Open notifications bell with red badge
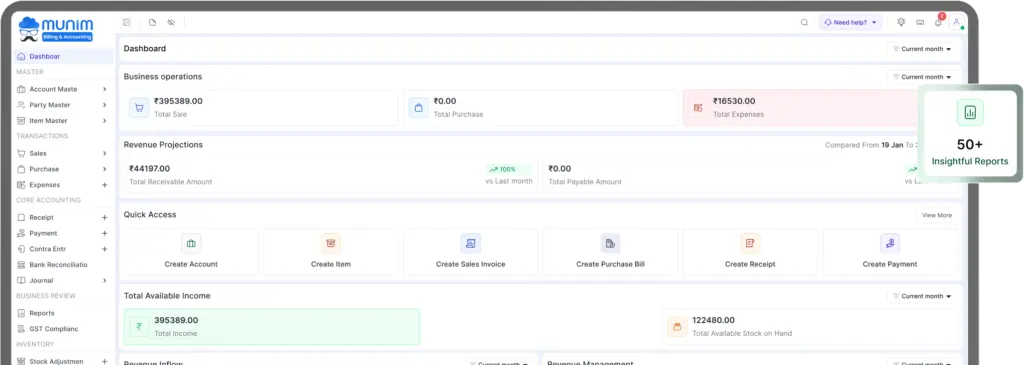The width and height of the screenshot is (1024, 365). click(x=938, y=22)
